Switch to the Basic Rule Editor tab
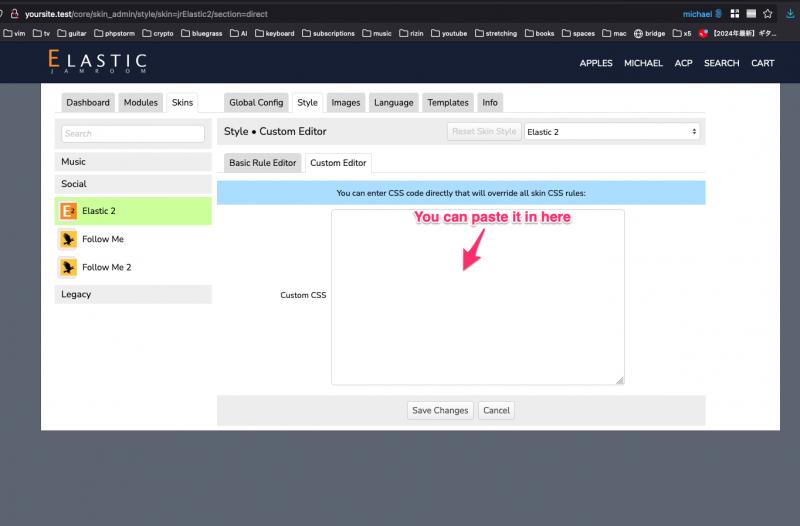 coord(262,163)
